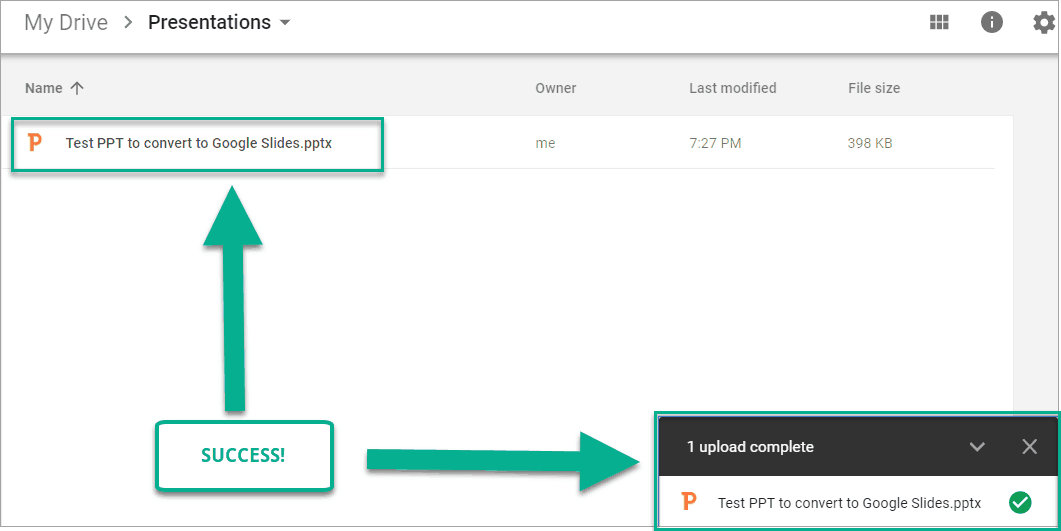1061x531 pixels.
Task: Click the orange PowerPoint icon in file list
Action: coord(36,143)
